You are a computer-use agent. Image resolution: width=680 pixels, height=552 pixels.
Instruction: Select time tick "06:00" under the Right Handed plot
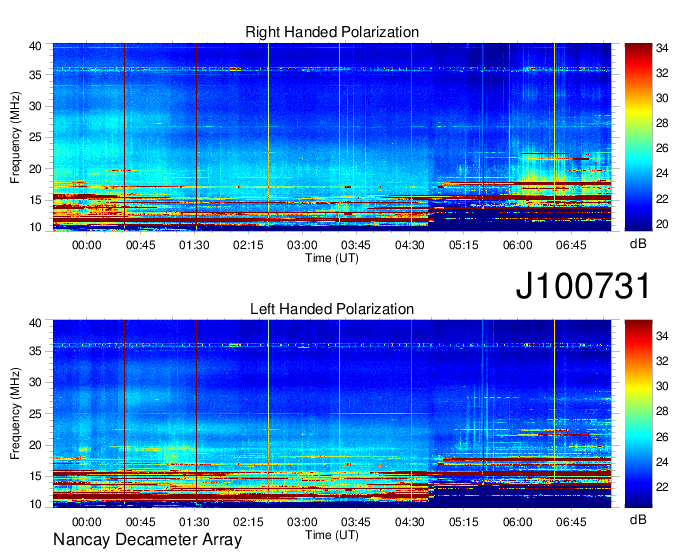coord(517,245)
